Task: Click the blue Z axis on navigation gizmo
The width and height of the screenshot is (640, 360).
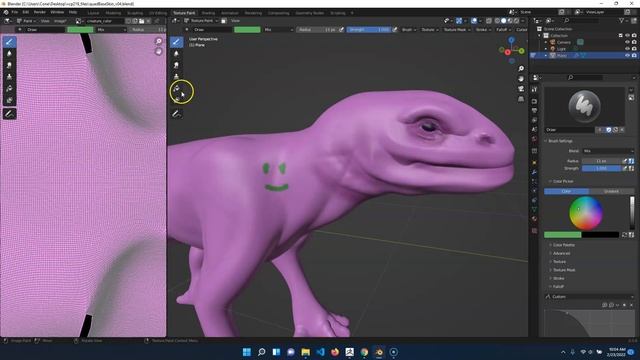Action: 511,40
